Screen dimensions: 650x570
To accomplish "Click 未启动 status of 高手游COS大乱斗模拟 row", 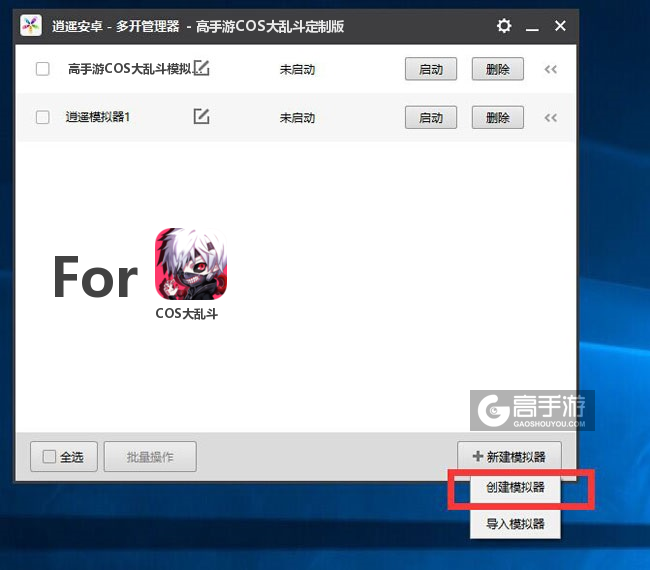I will 297,69.
